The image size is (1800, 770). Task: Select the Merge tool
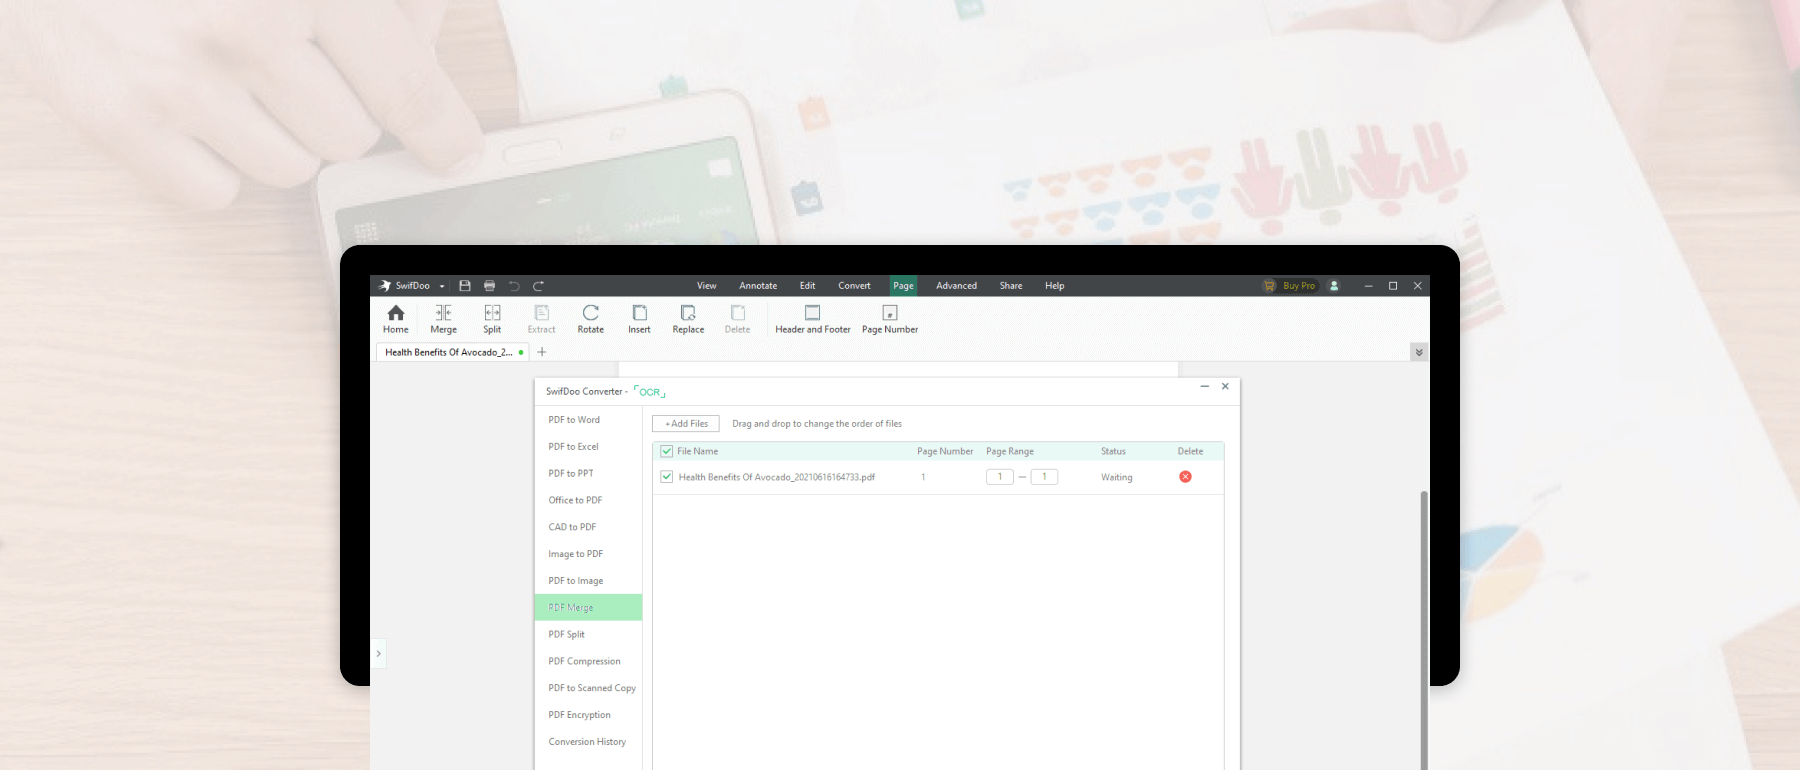[x=444, y=319]
